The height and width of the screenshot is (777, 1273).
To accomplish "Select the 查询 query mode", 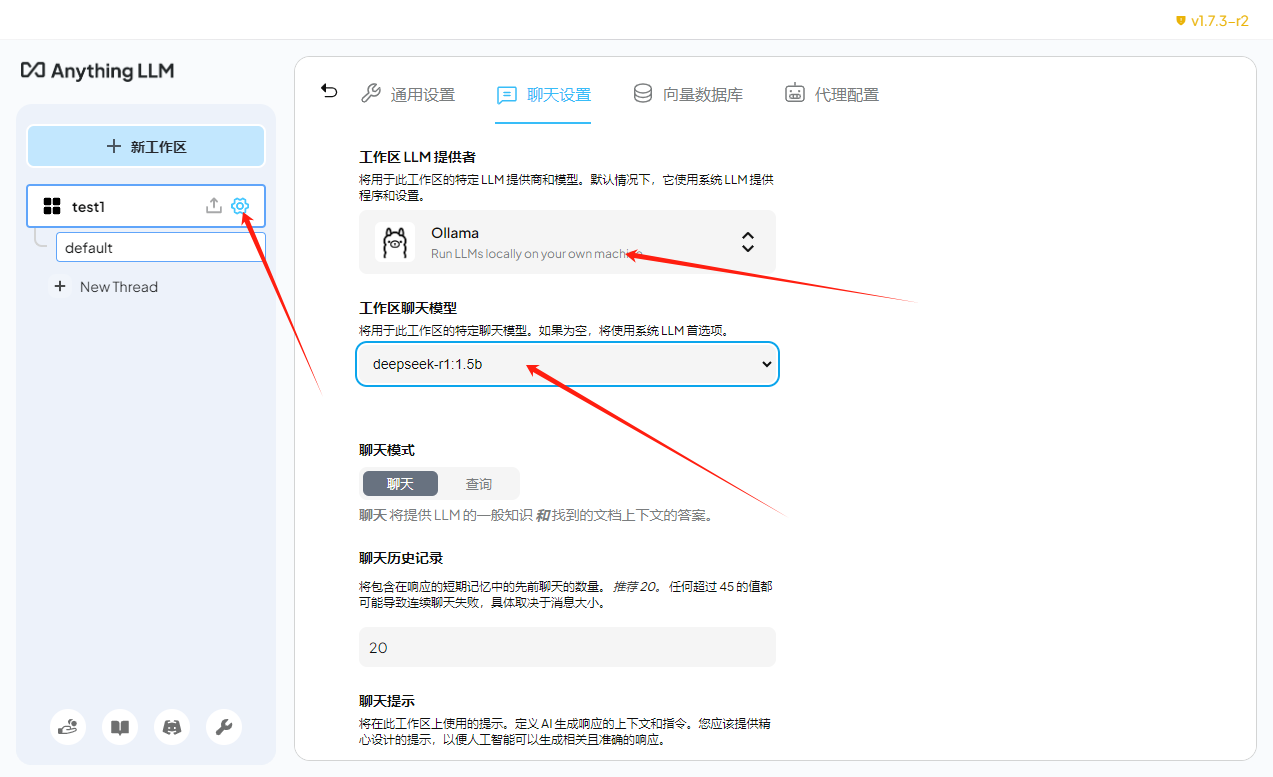I will (x=479, y=484).
